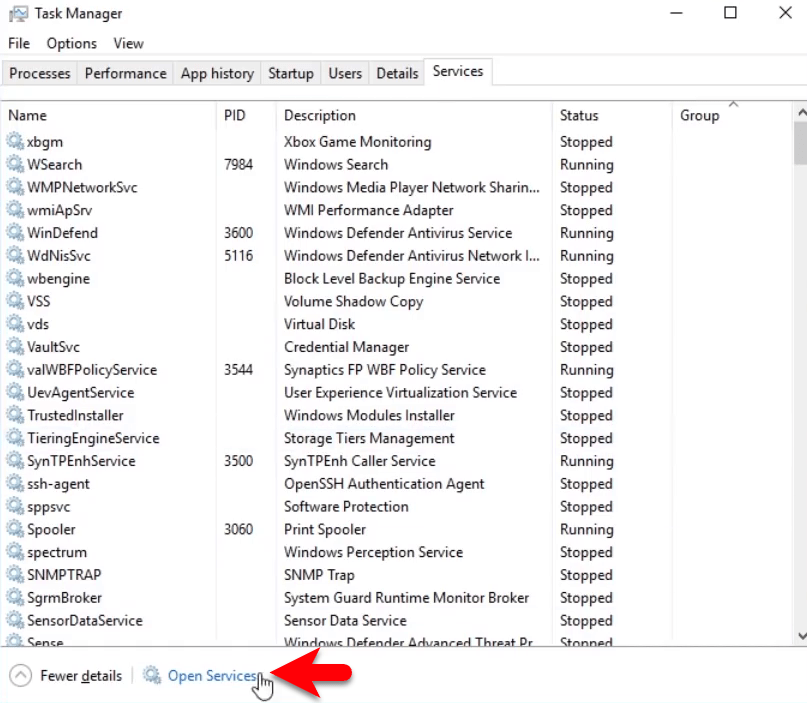The width and height of the screenshot is (807, 703).
Task: Select the Volume Shadow Copy description
Action: click(x=354, y=302)
